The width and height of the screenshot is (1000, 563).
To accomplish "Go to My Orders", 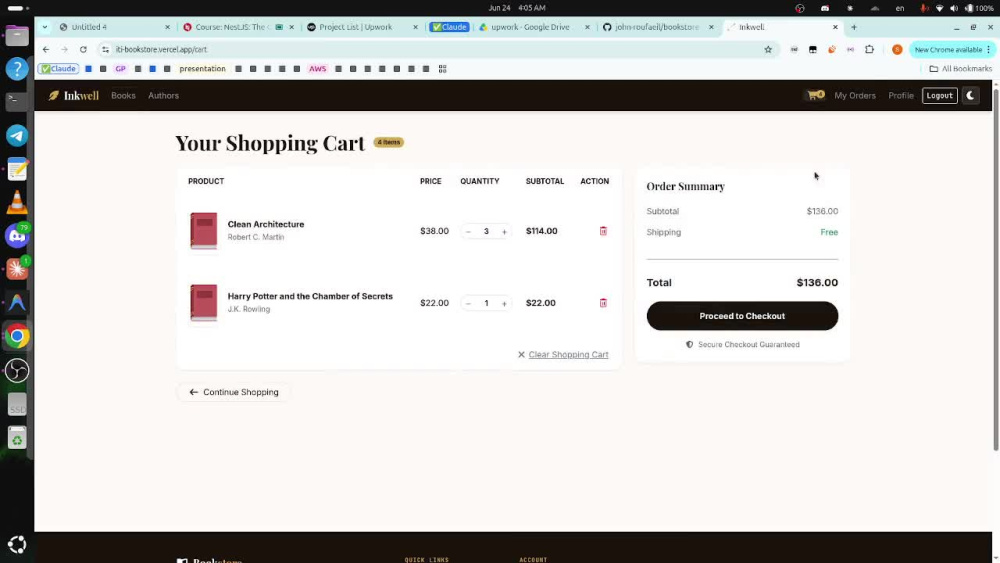I will (x=855, y=96).
